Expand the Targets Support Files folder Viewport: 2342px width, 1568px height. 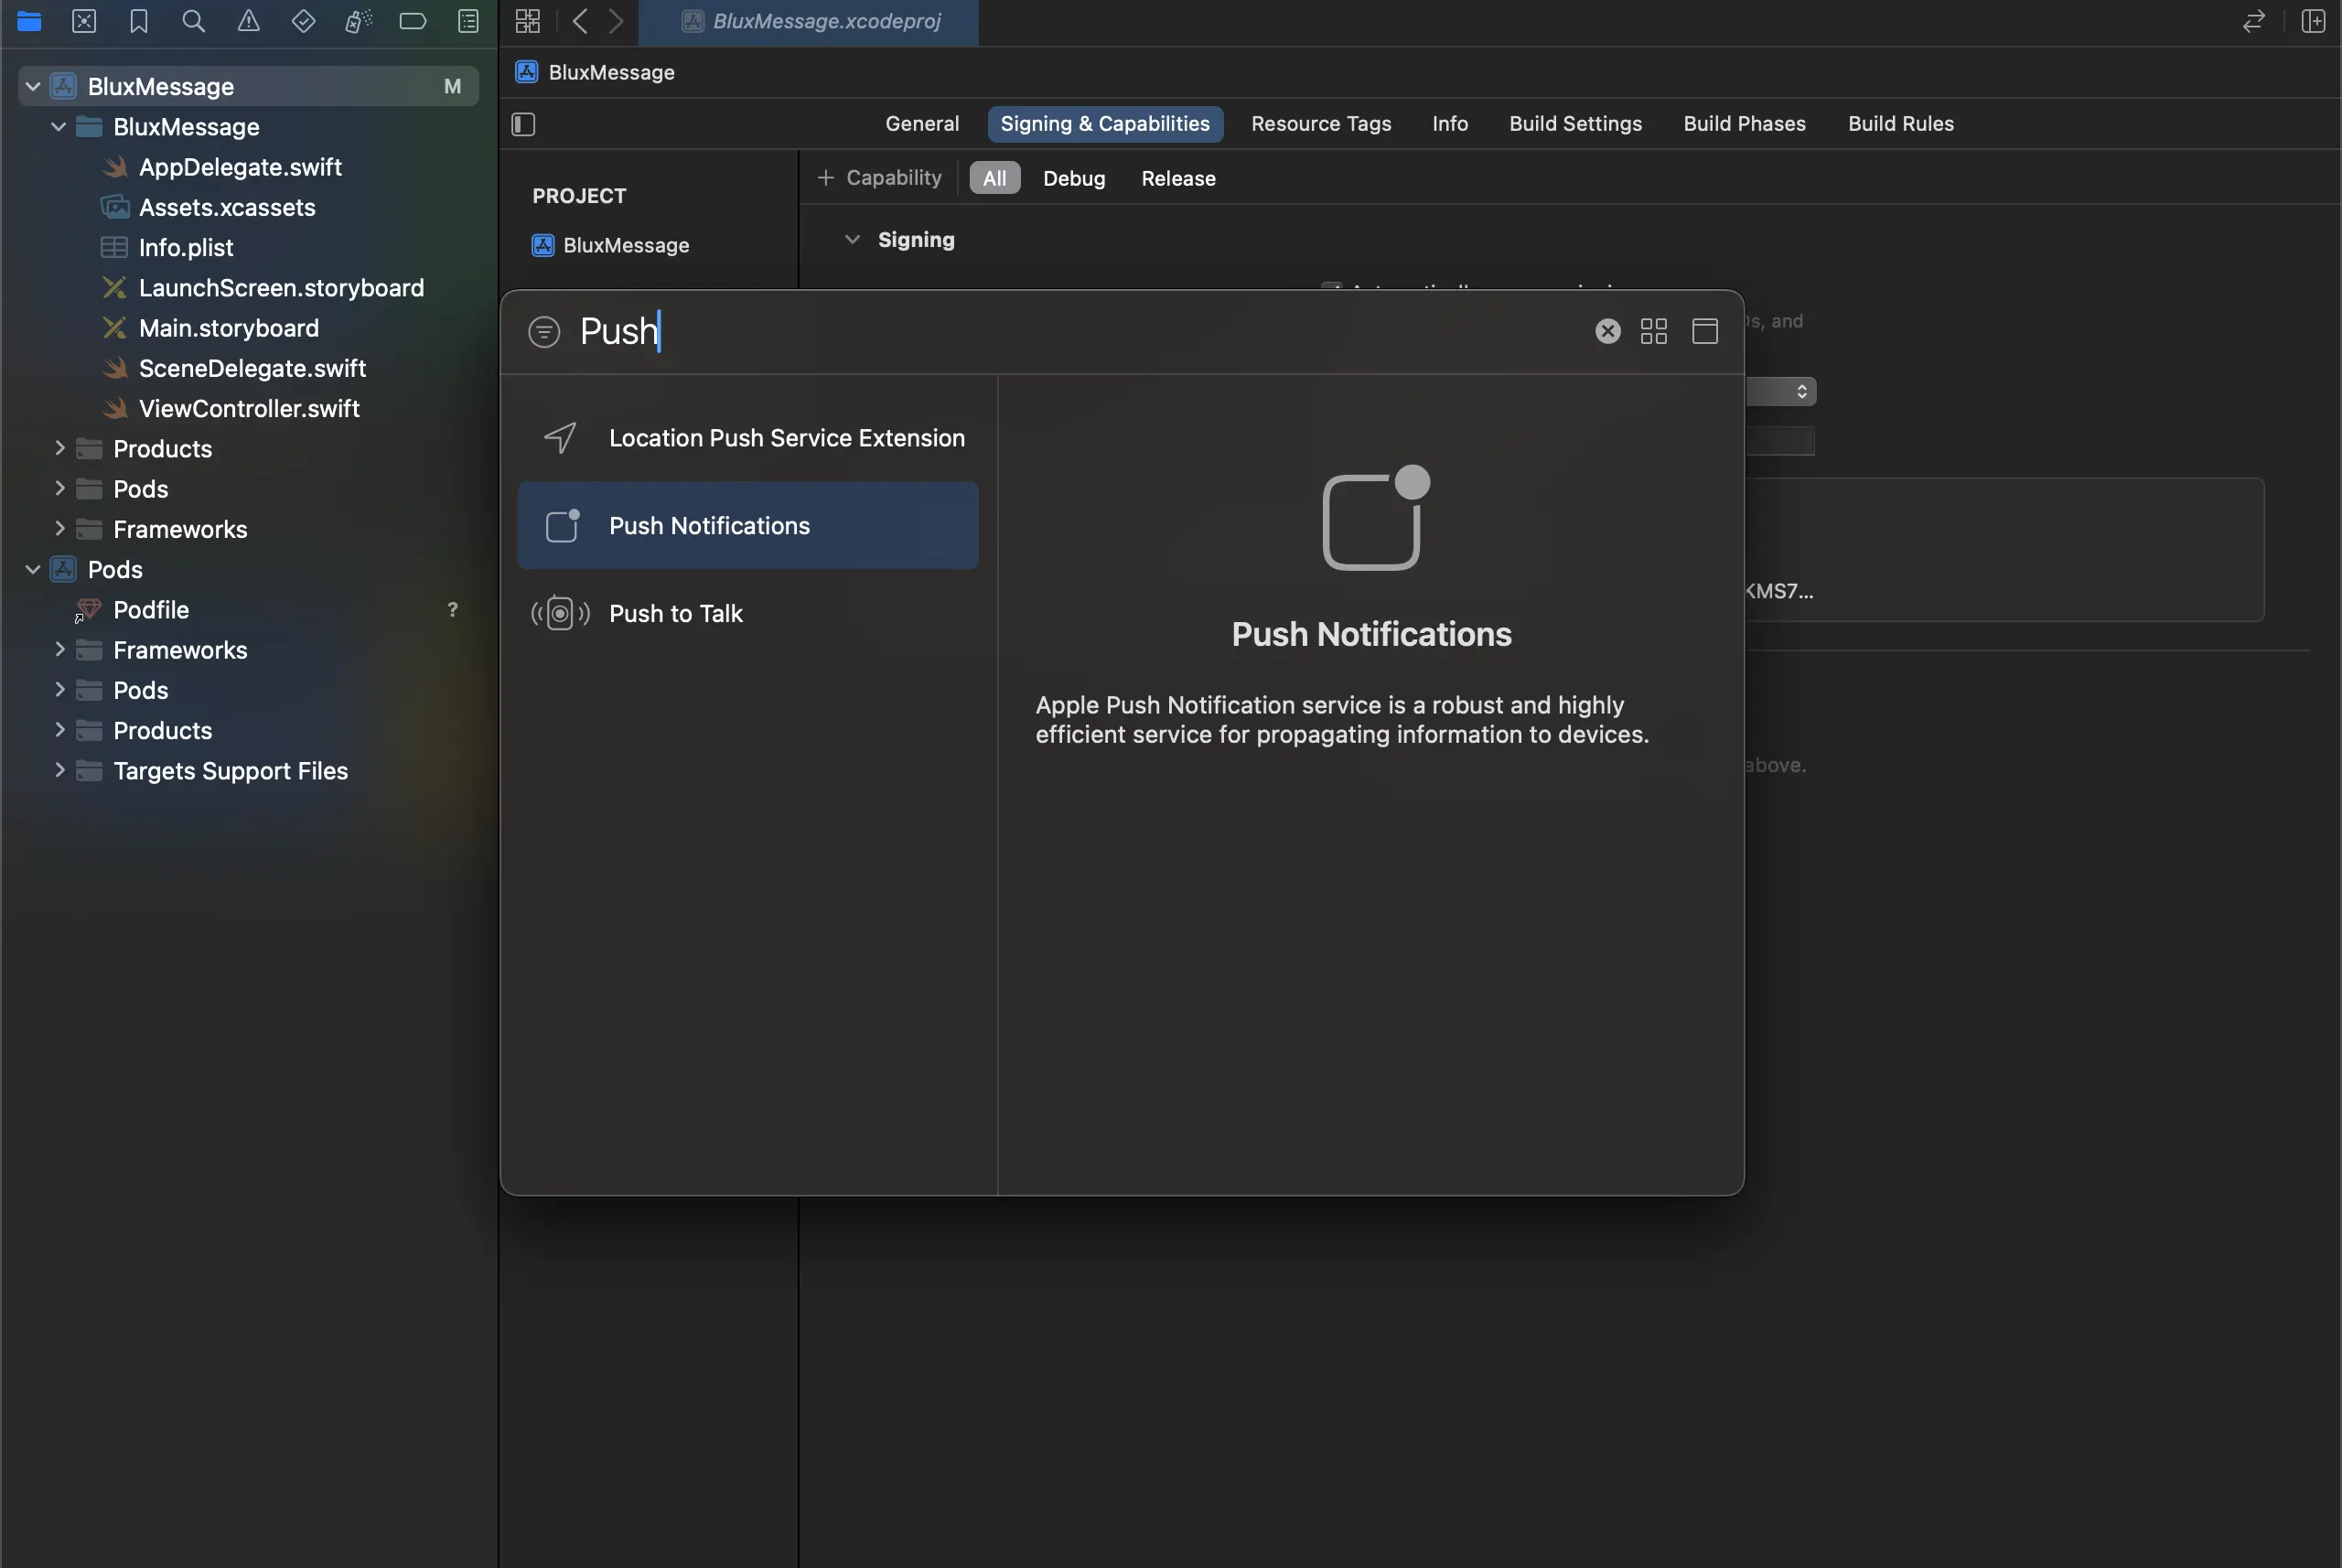[59, 771]
